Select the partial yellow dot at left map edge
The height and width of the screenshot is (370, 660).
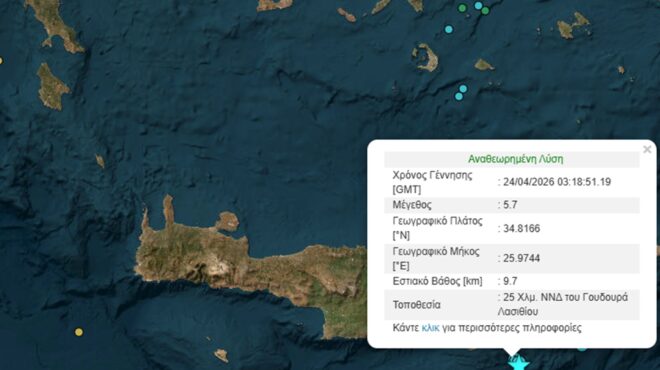click(1, 61)
